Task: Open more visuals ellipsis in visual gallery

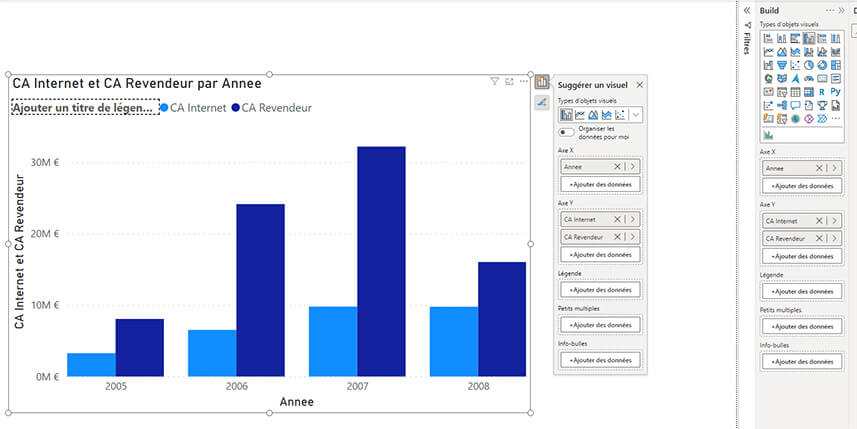Action: click(x=836, y=119)
